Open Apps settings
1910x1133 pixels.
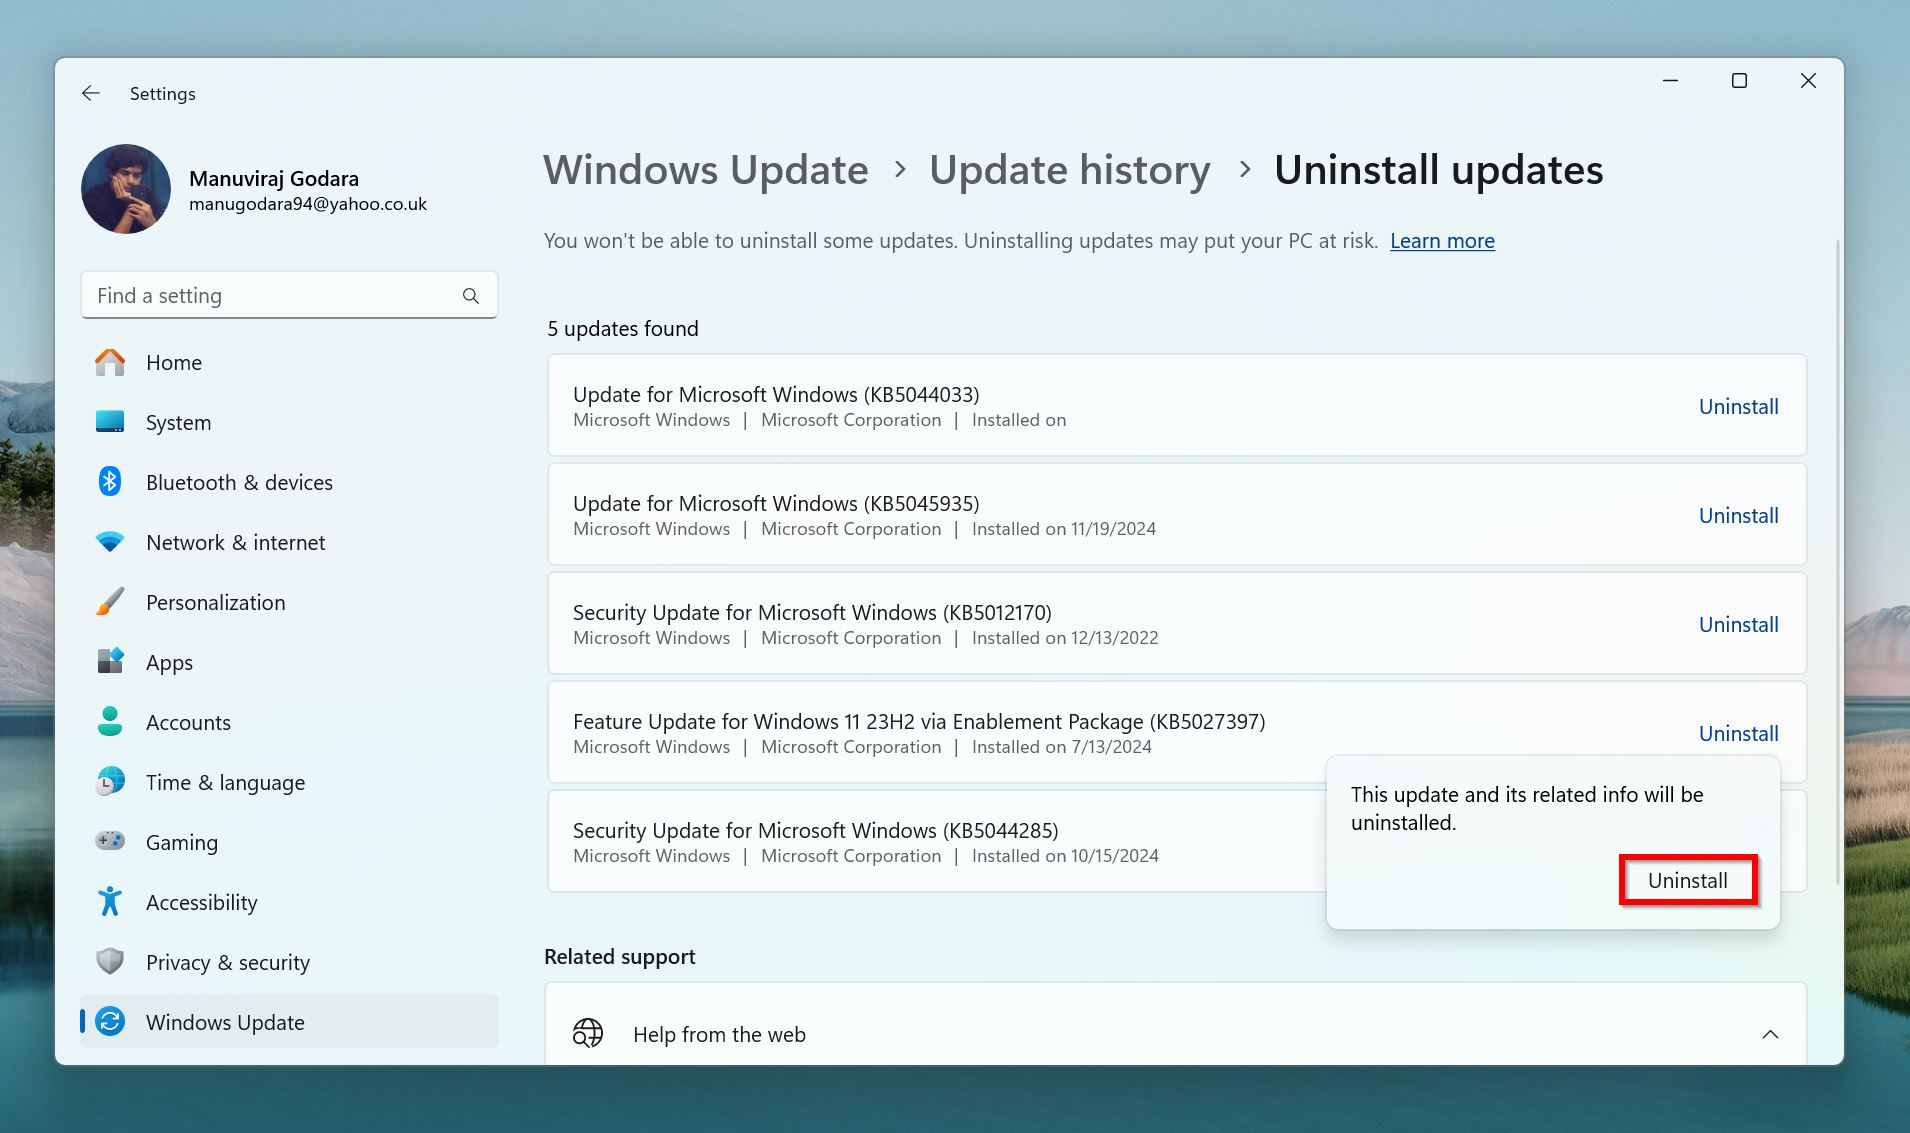click(x=289, y=662)
